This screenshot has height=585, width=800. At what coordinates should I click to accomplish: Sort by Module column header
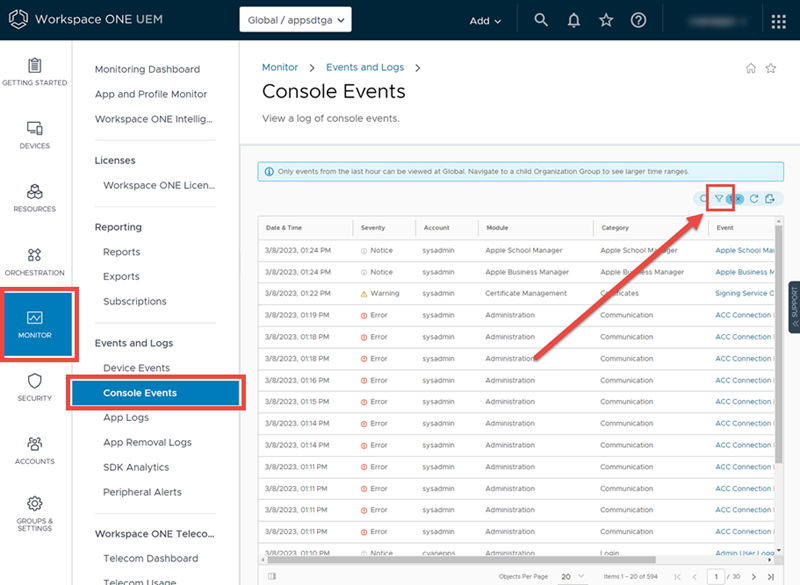(x=497, y=228)
